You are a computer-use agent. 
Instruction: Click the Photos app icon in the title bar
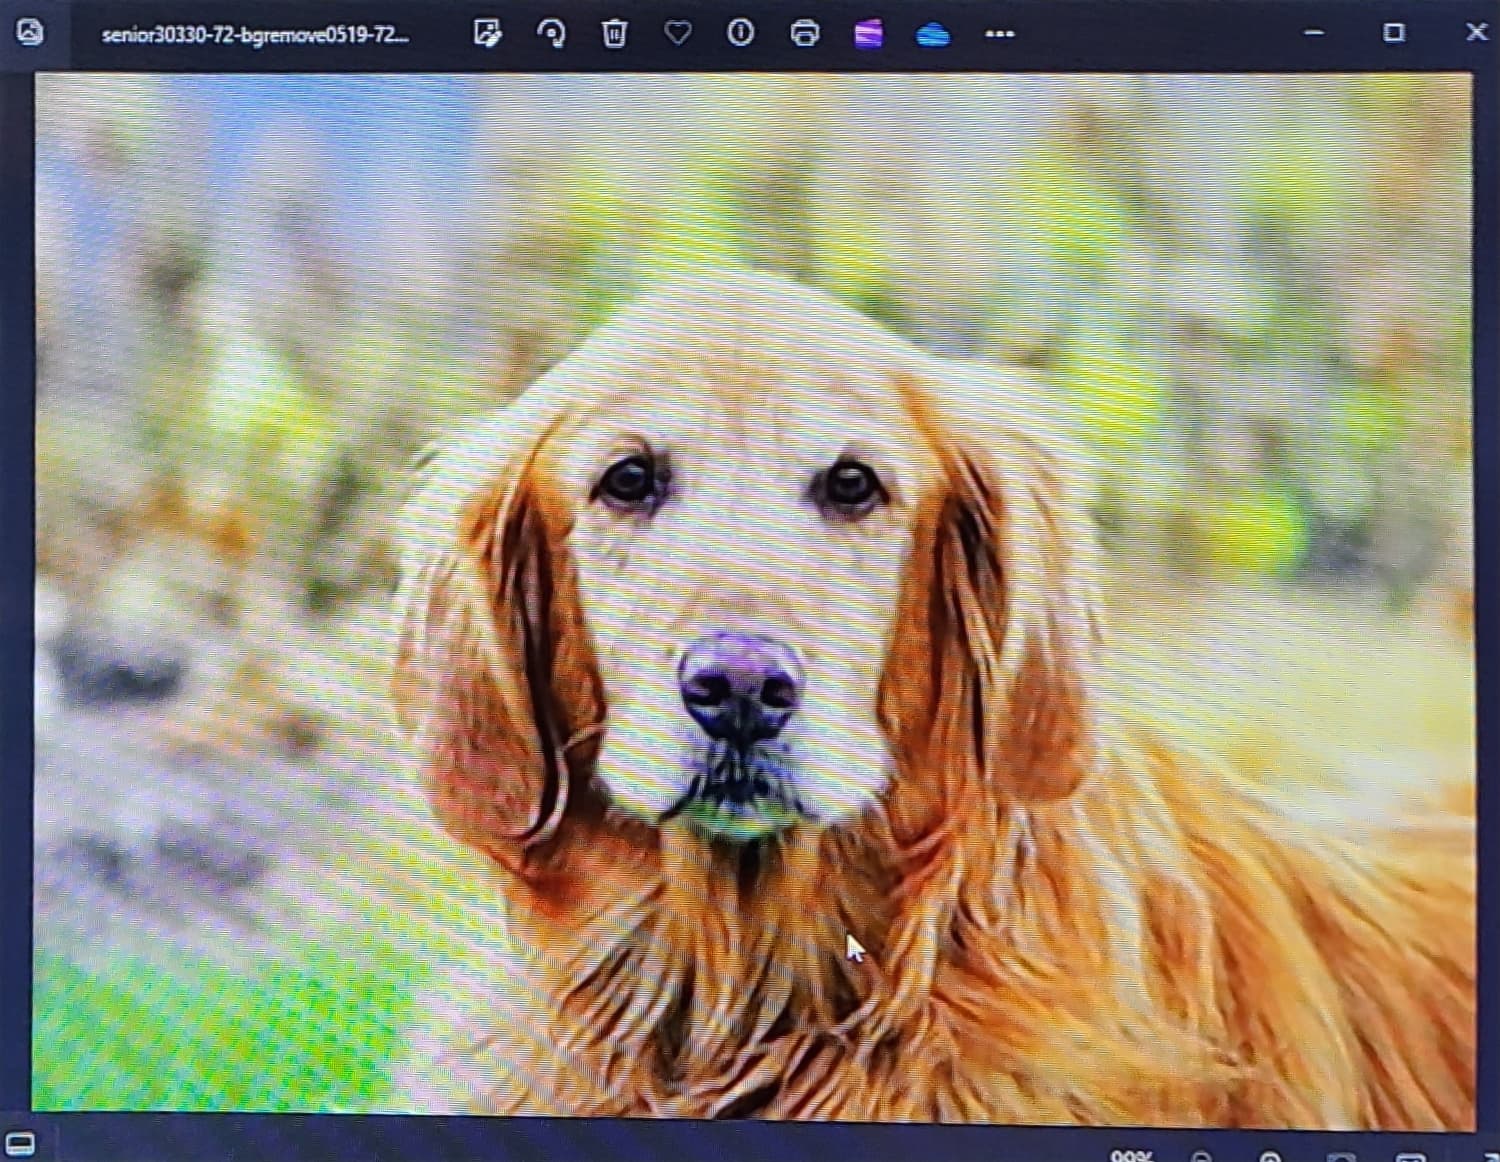(30, 32)
